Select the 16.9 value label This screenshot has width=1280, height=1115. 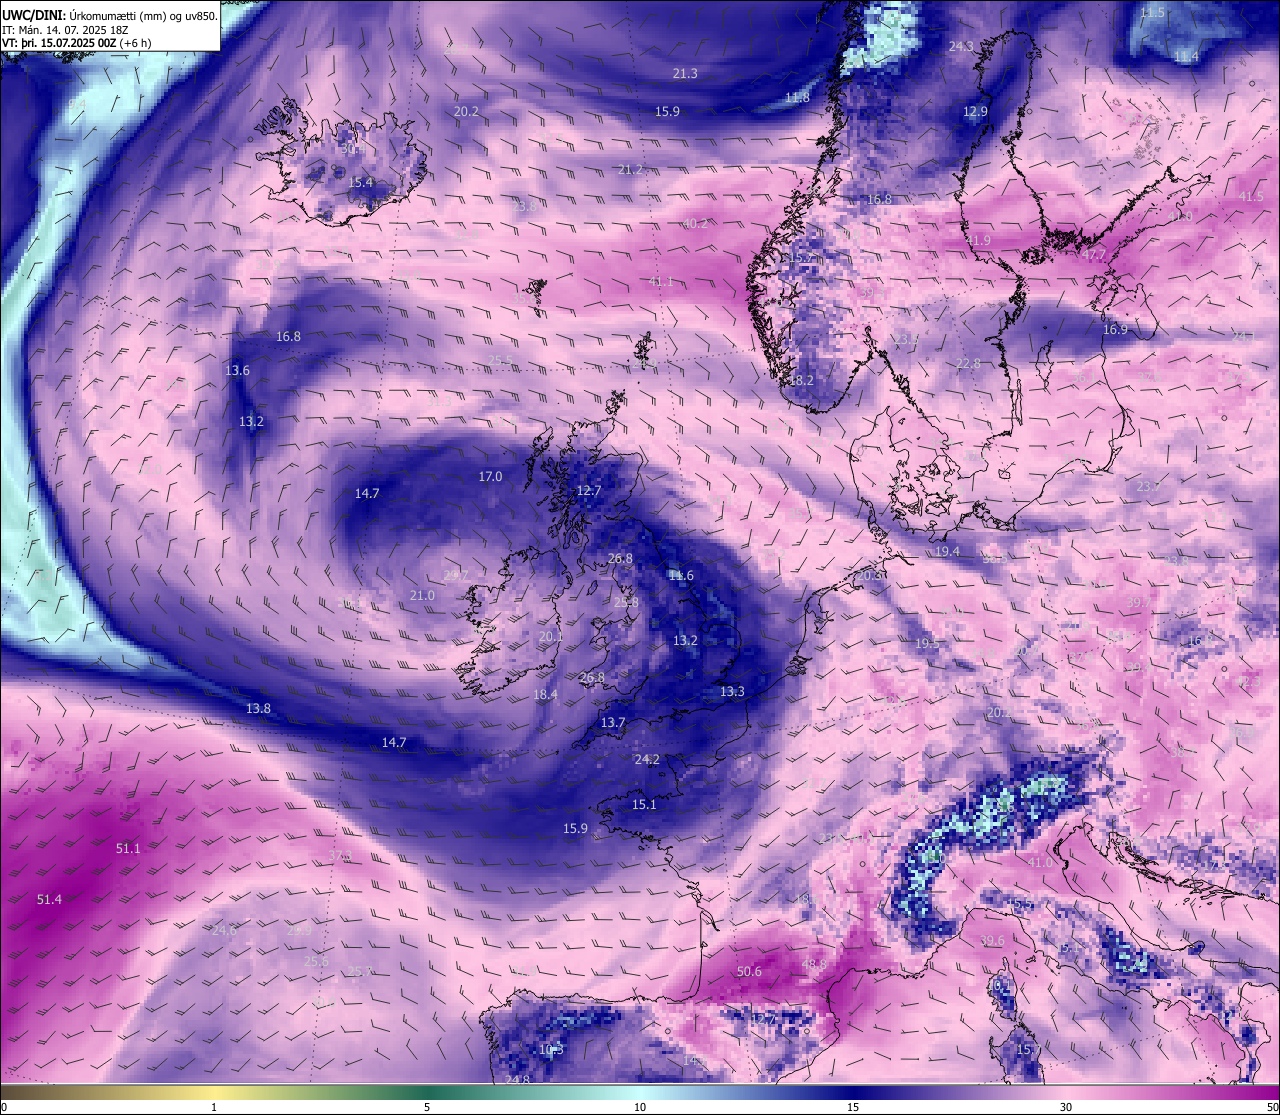pyautogui.click(x=1115, y=330)
